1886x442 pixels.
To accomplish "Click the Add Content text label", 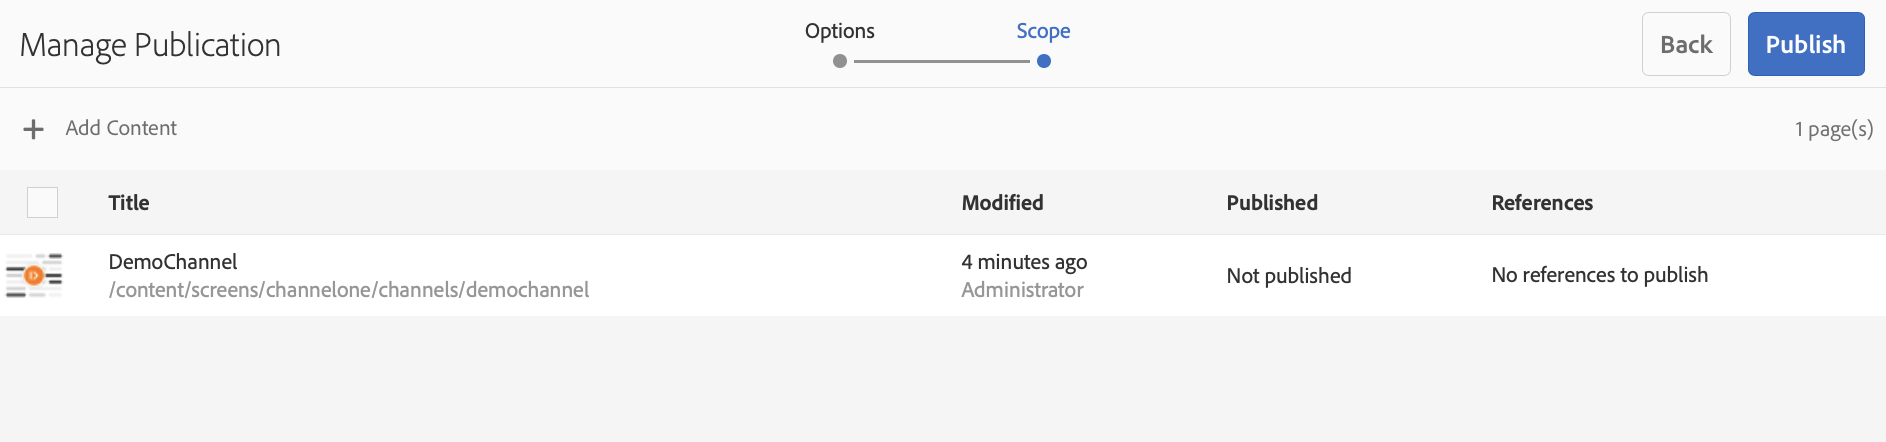I will tap(121, 128).
